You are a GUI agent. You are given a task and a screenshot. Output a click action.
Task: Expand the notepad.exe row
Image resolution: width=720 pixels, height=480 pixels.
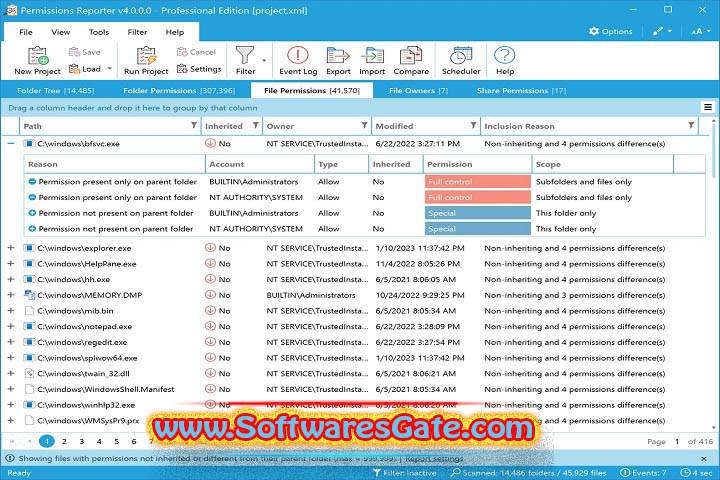coord(11,327)
